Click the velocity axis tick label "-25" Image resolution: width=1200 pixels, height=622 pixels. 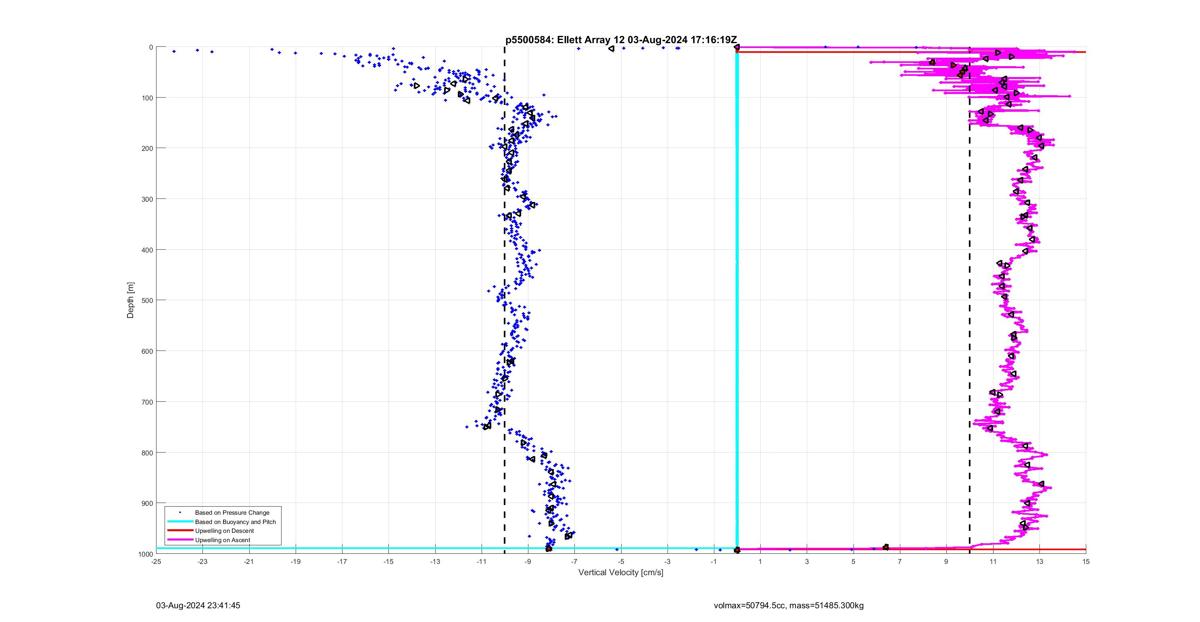[156, 562]
